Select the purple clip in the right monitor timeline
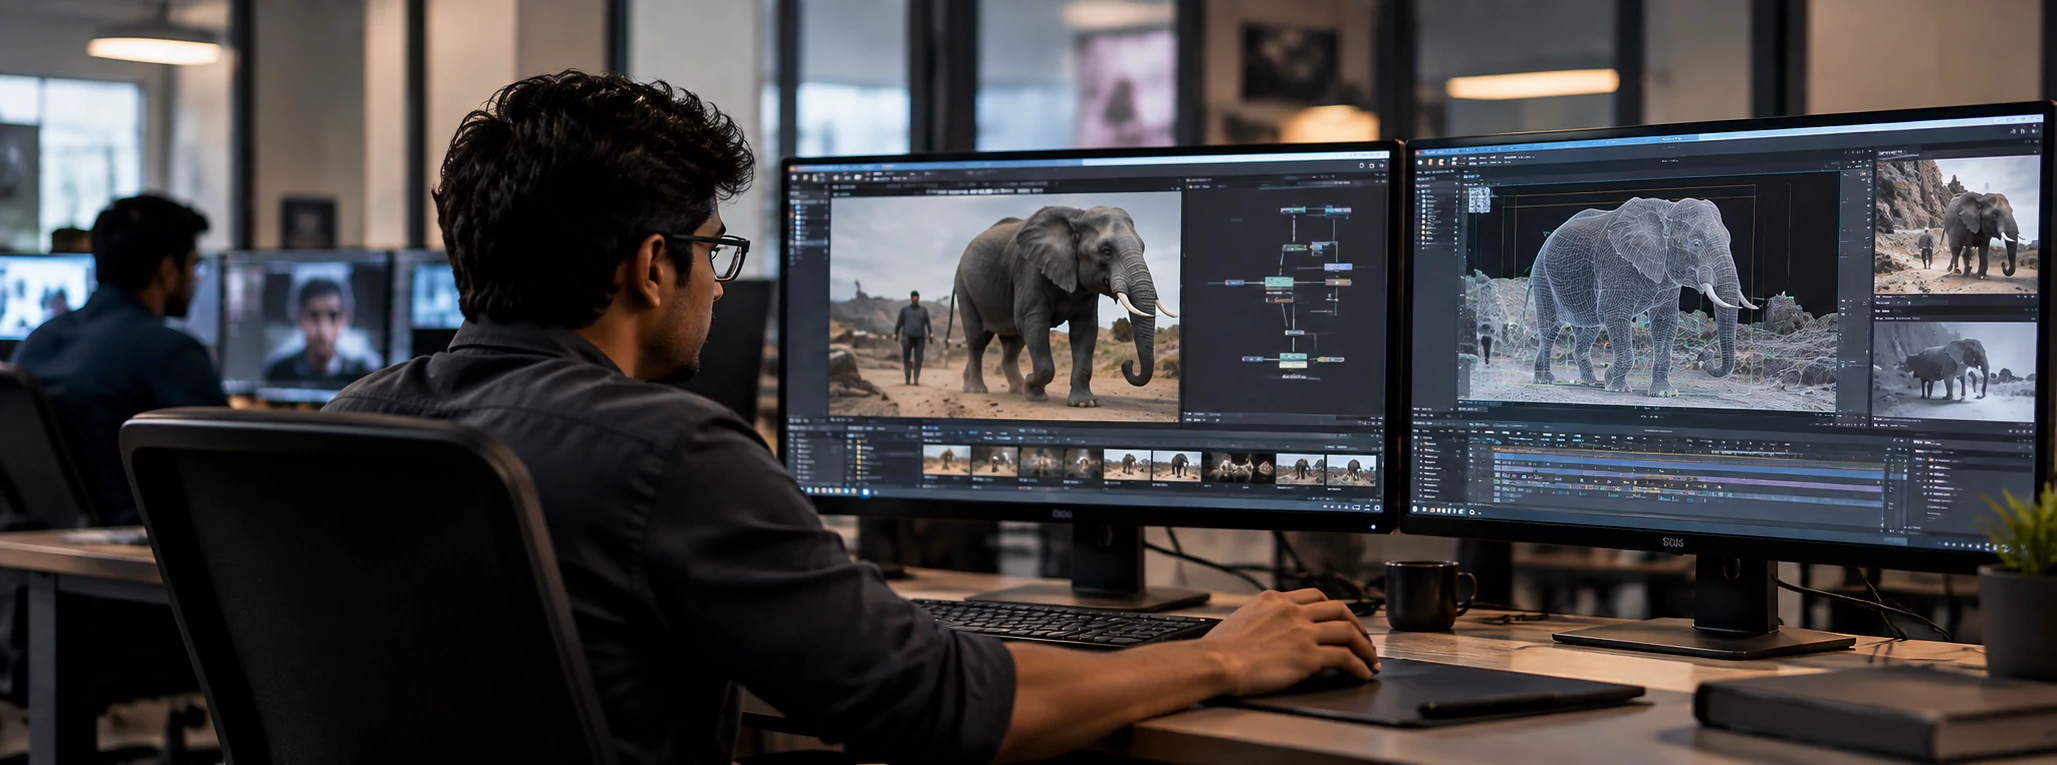 click(x=1790, y=483)
